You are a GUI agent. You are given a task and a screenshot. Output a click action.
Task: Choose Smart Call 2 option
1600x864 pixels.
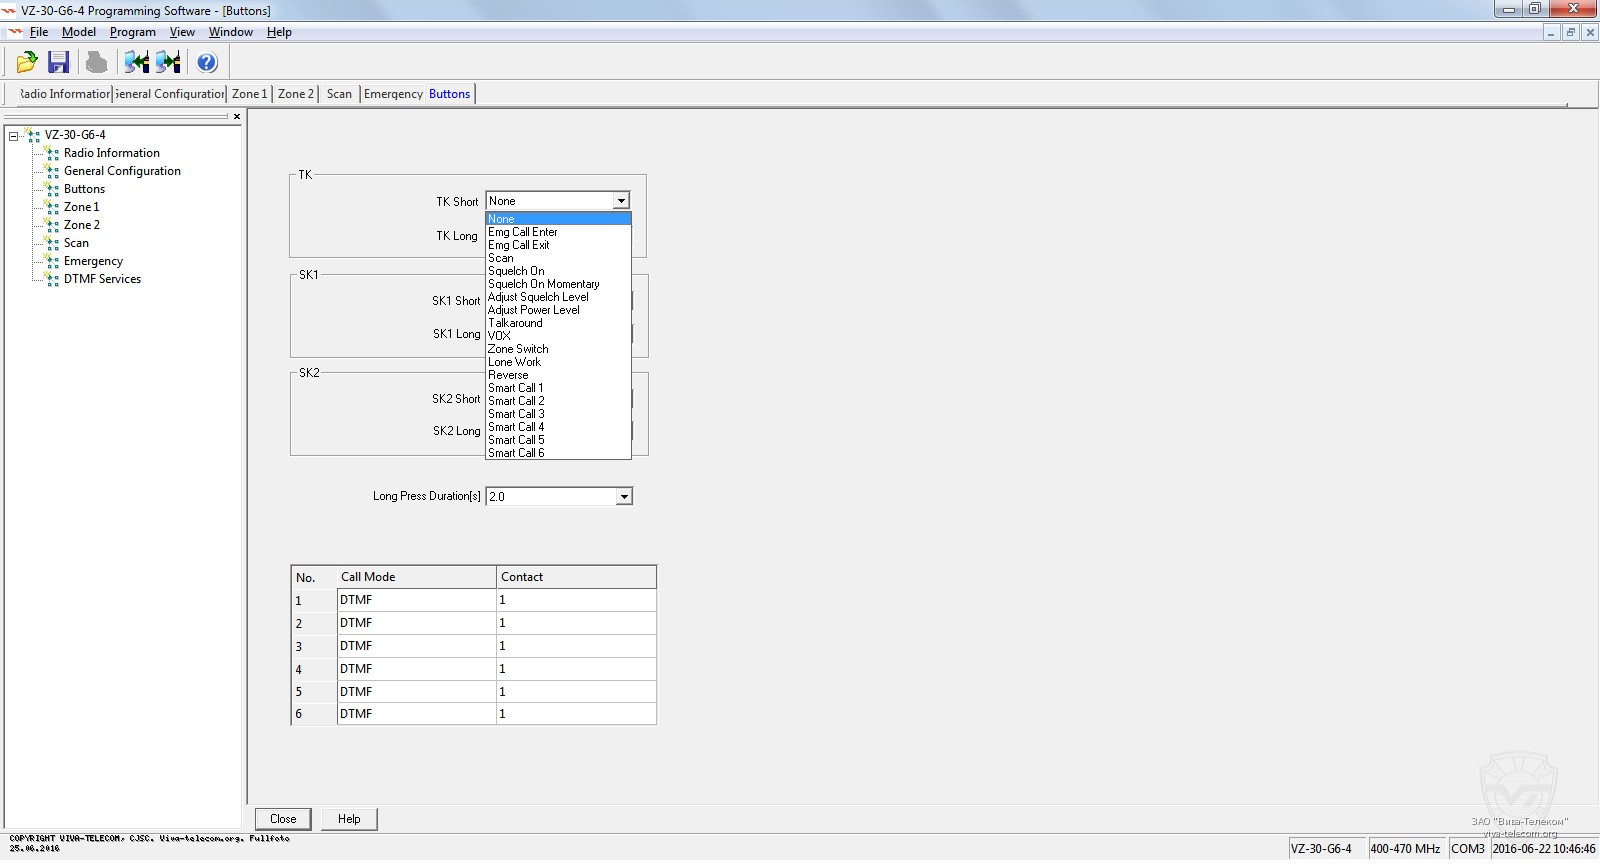pyautogui.click(x=558, y=401)
